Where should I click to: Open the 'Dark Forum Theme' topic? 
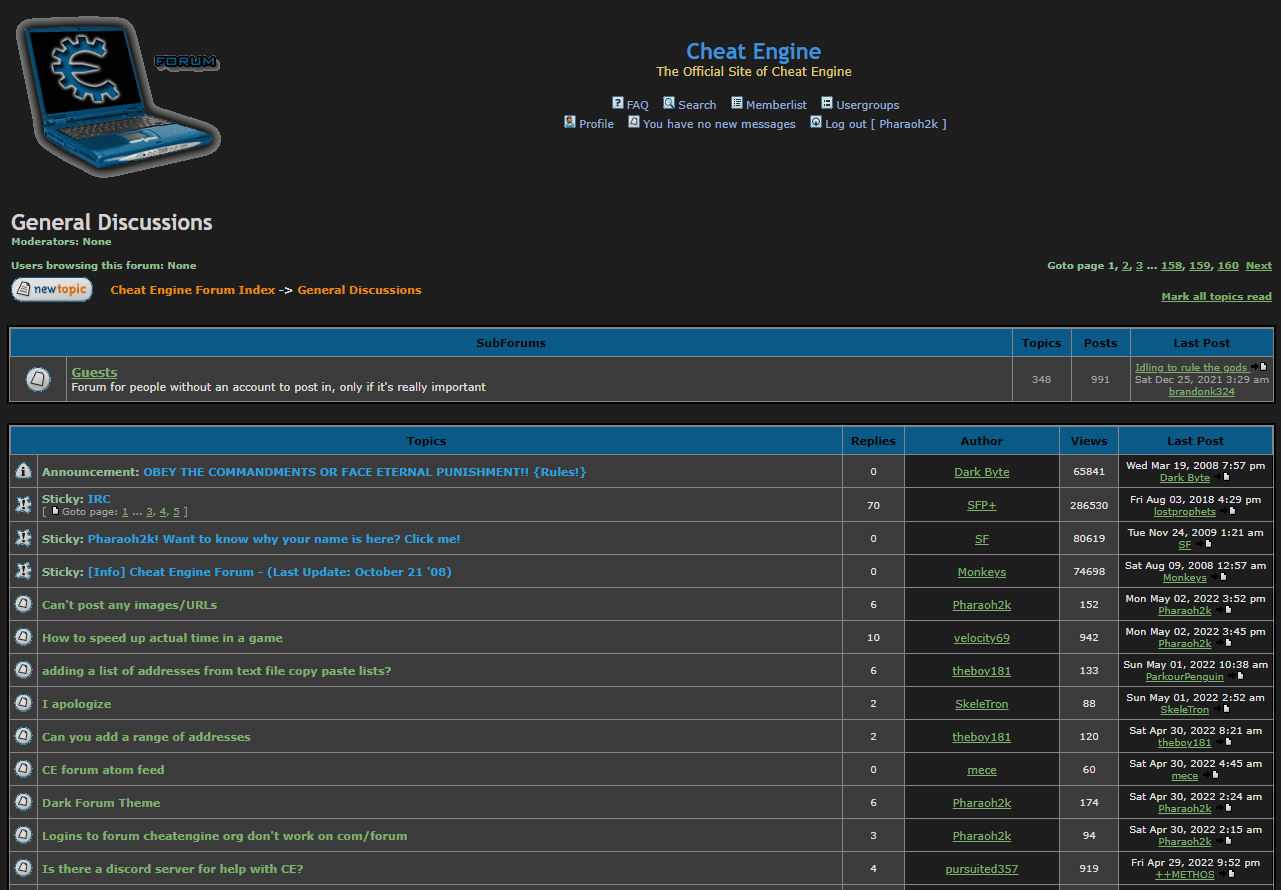(x=101, y=803)
